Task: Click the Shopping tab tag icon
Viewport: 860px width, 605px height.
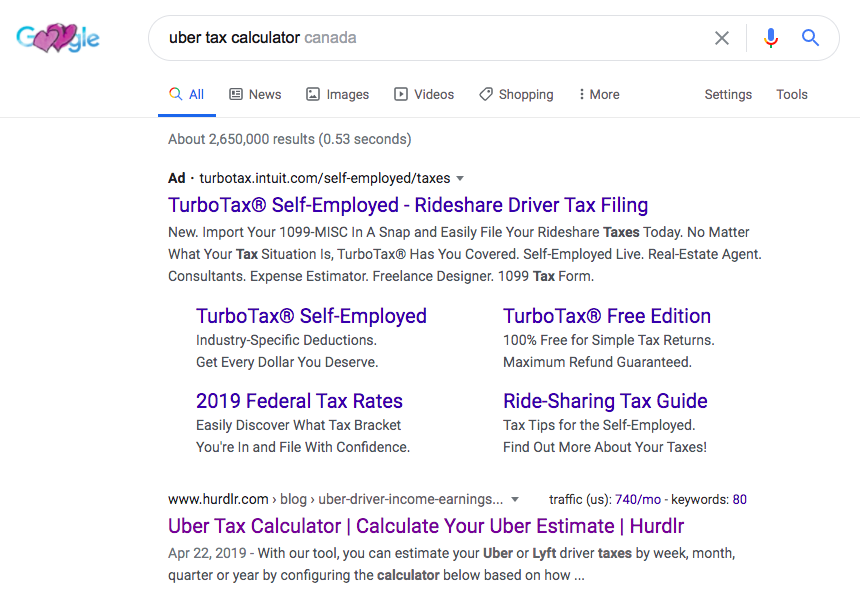Action: [x=485, y=94]
